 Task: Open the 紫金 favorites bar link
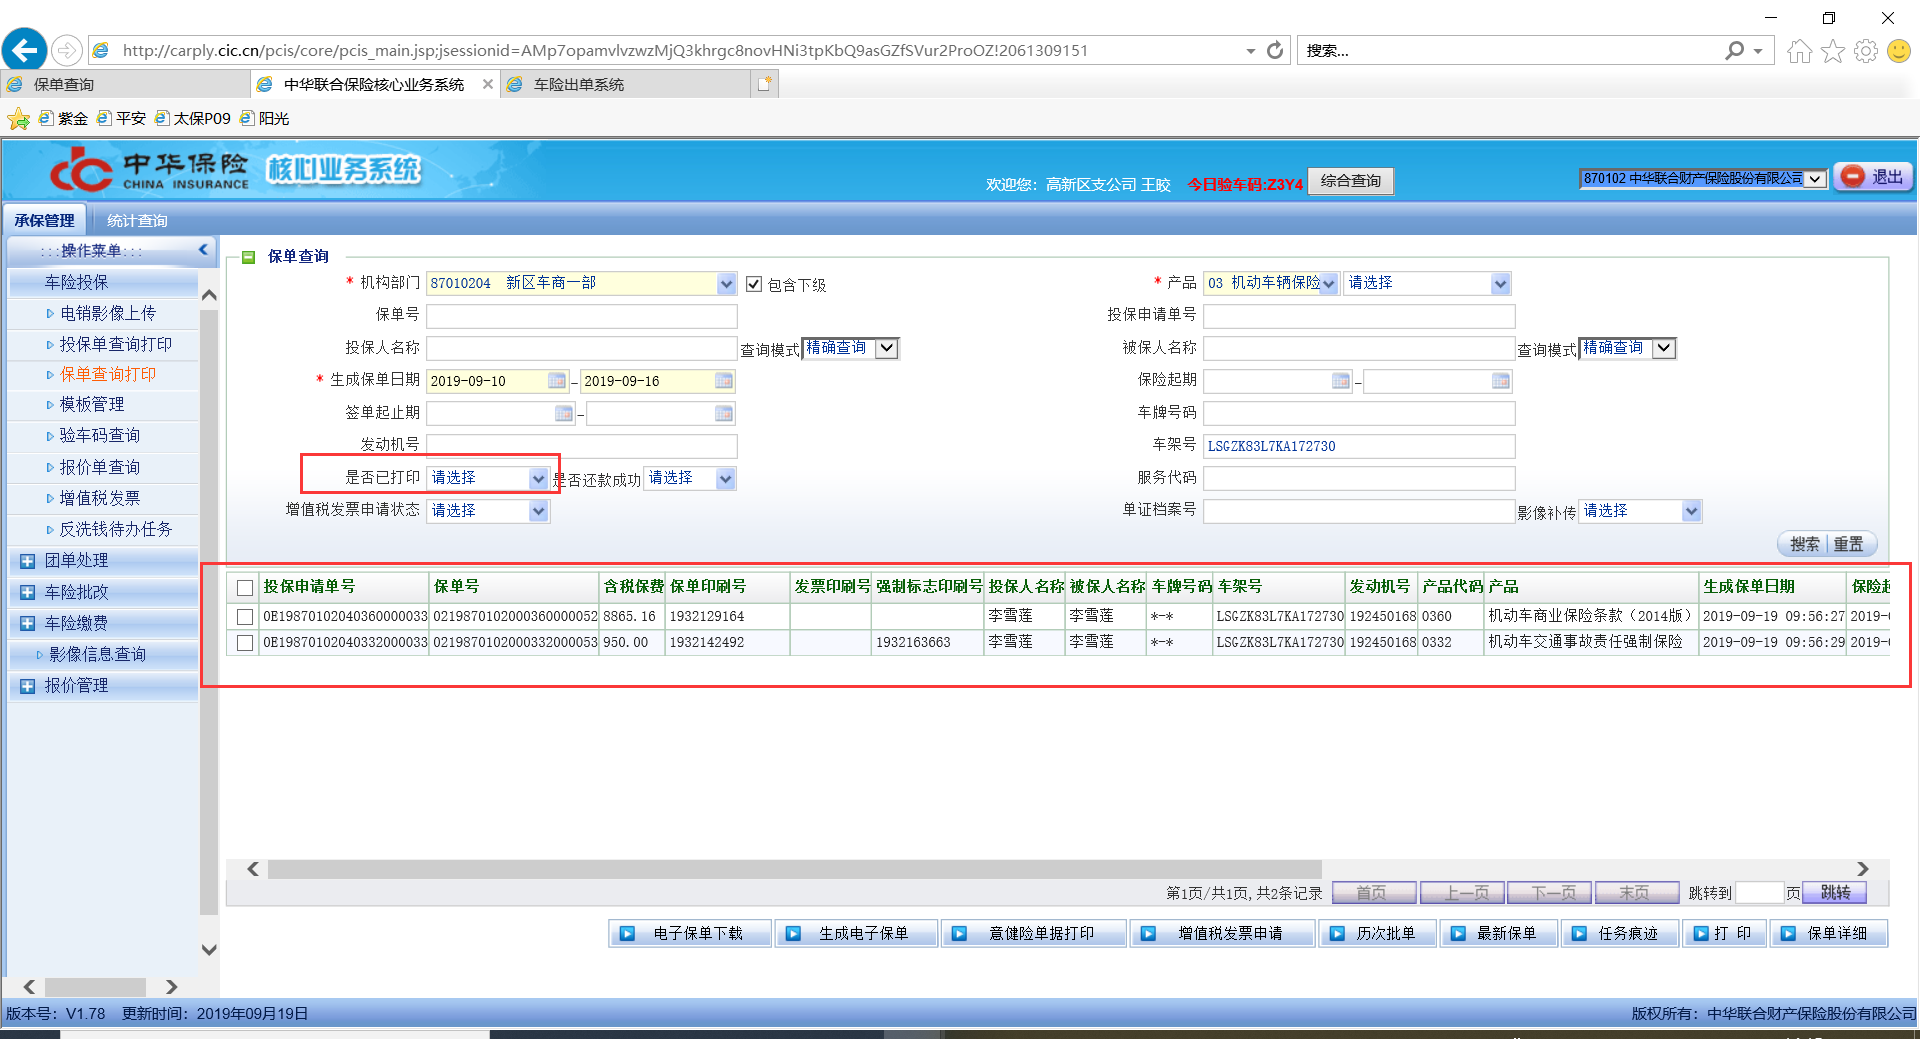63,119
